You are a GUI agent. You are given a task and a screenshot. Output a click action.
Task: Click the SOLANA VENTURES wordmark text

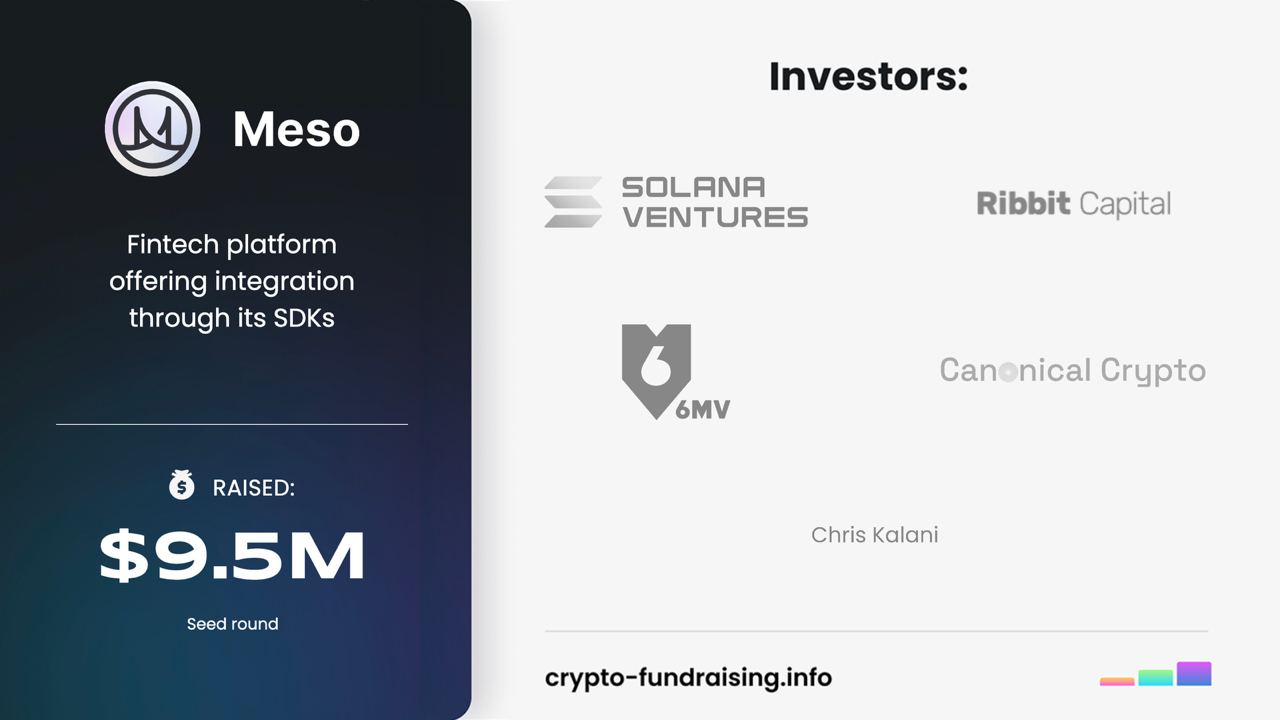pos(714,202)
